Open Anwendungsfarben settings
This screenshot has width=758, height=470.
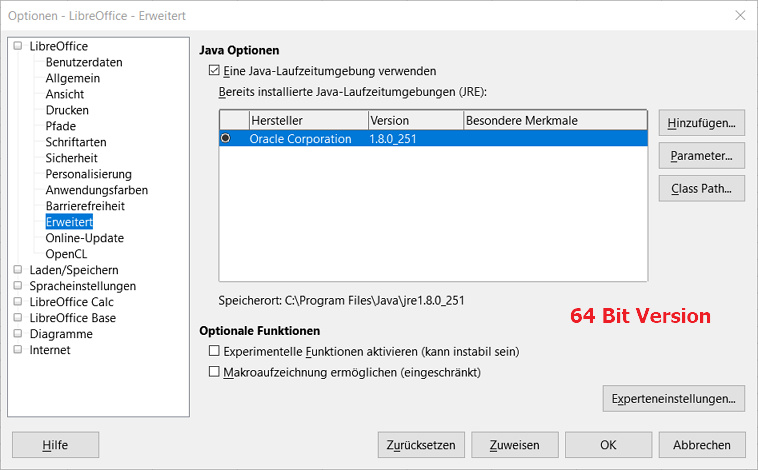pyautogui.click(x=97, y=190)
